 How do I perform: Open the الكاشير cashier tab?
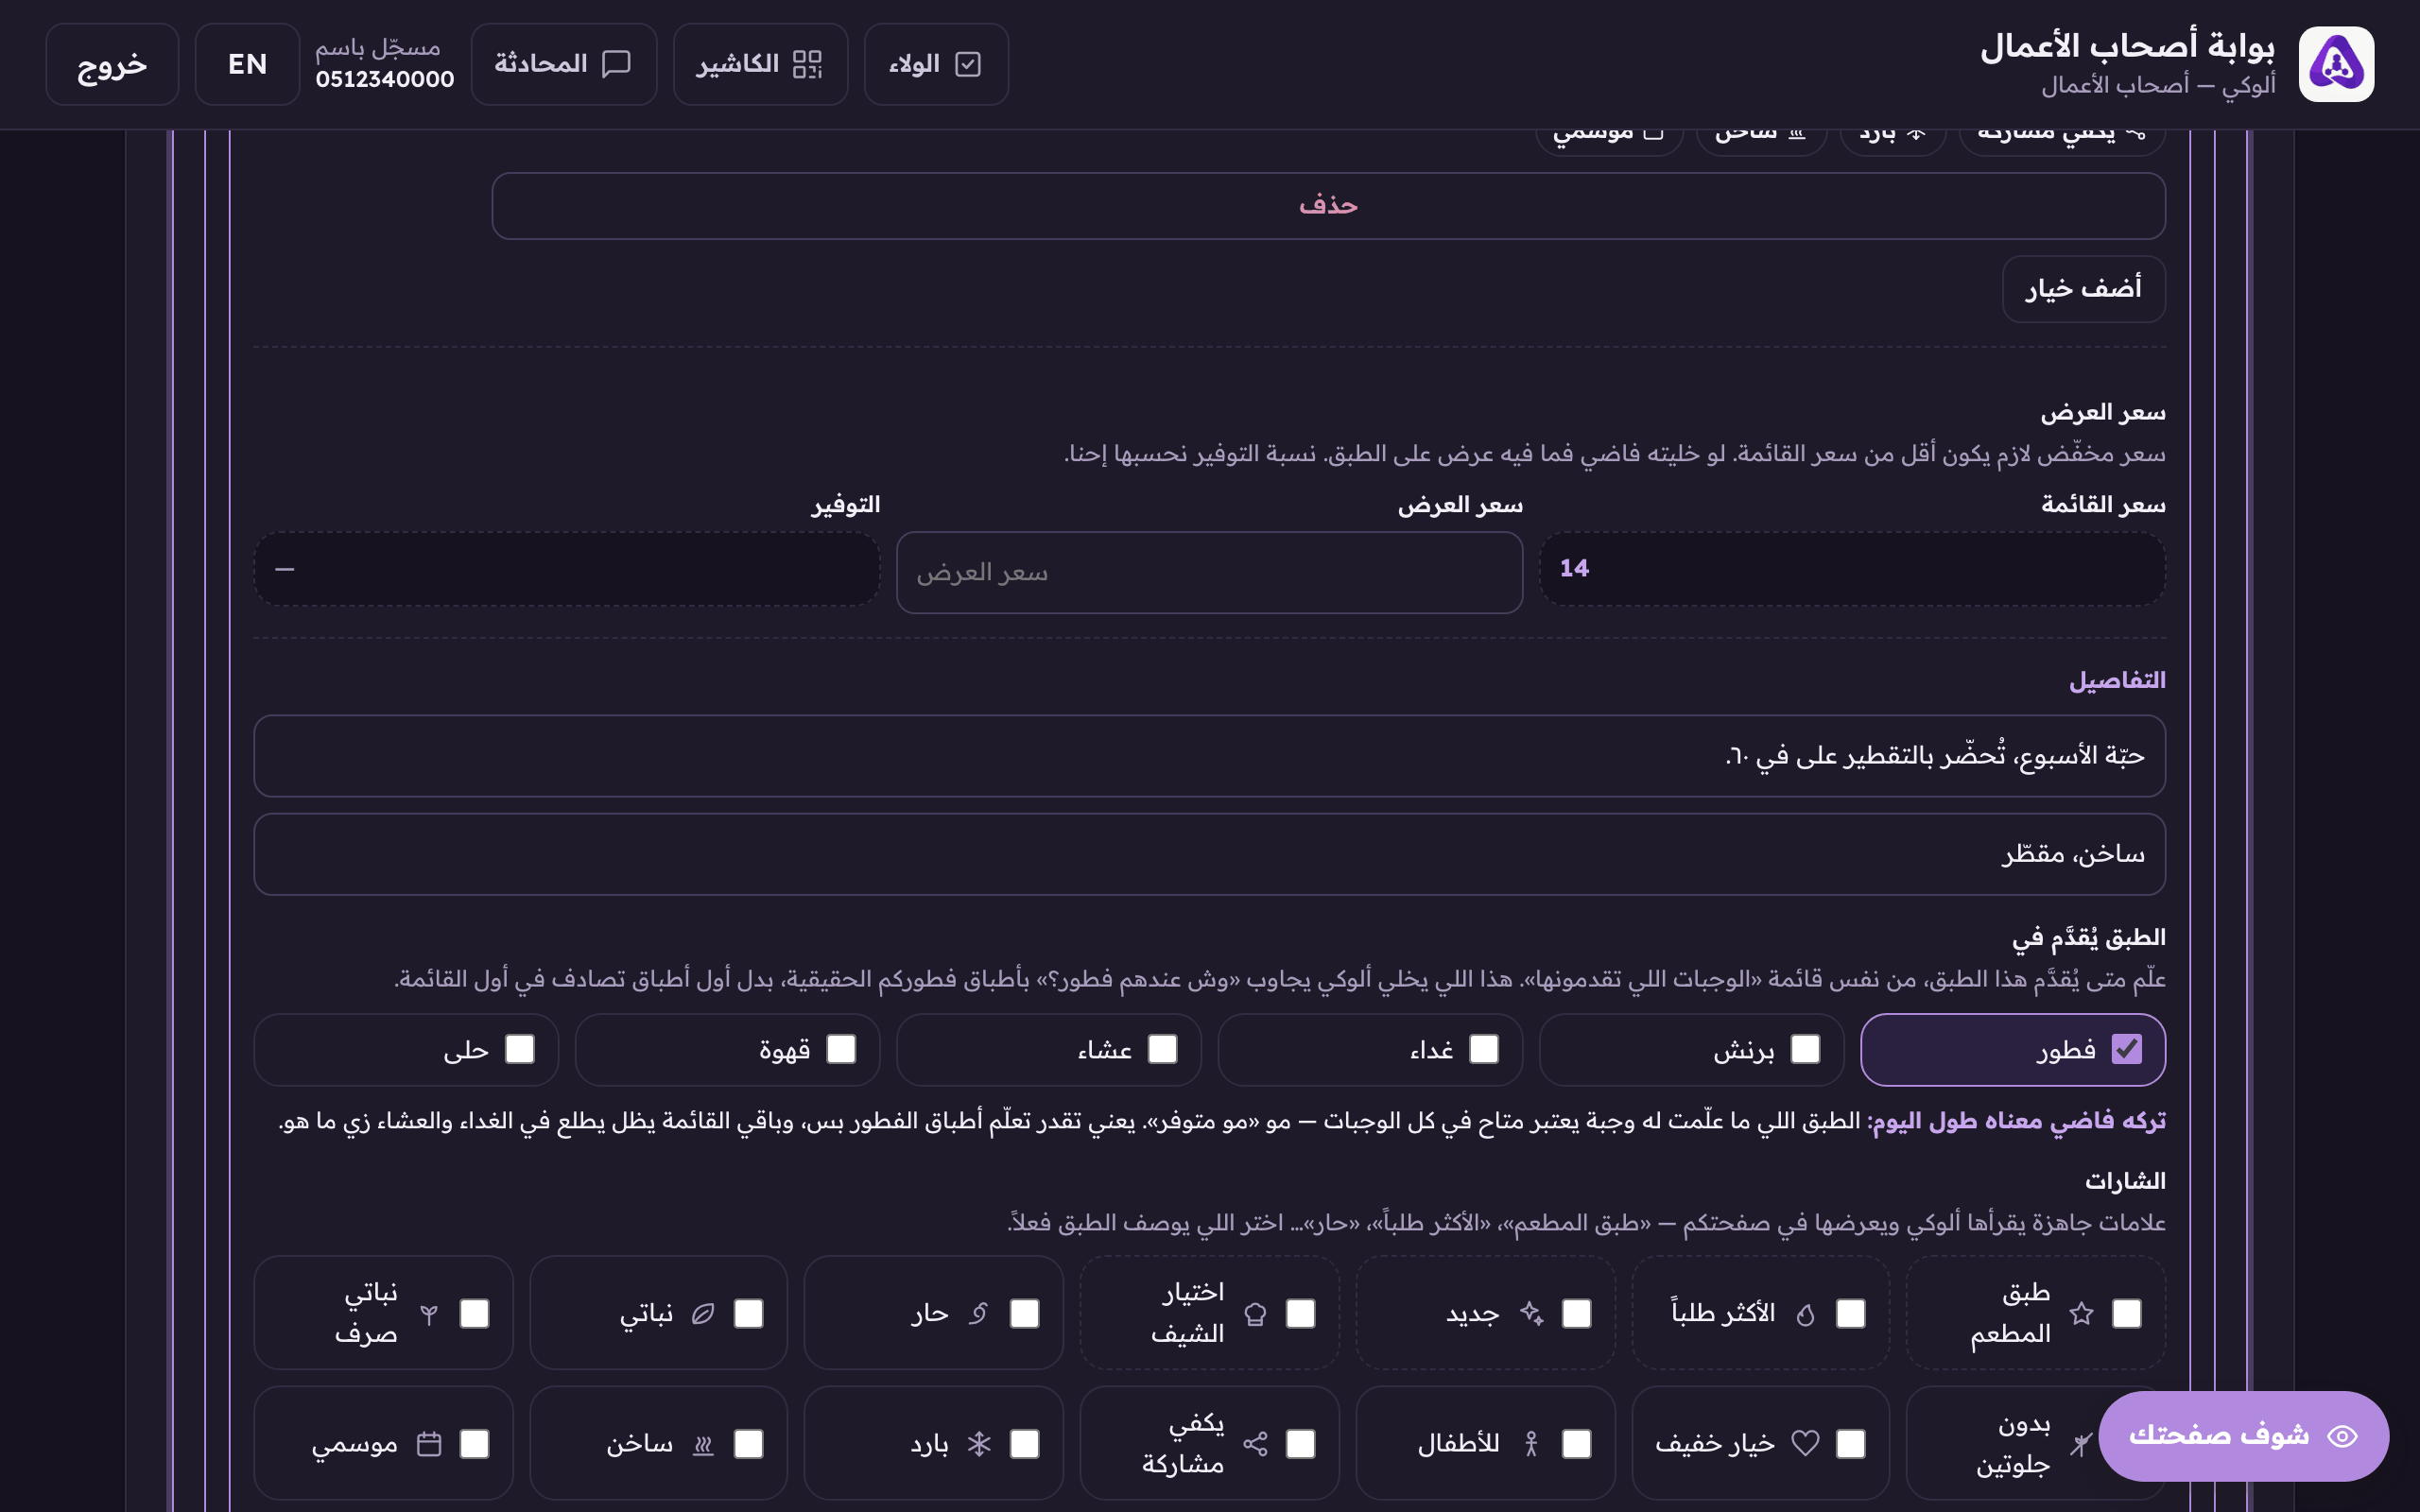pyautogui.click(x=760, y=64)
